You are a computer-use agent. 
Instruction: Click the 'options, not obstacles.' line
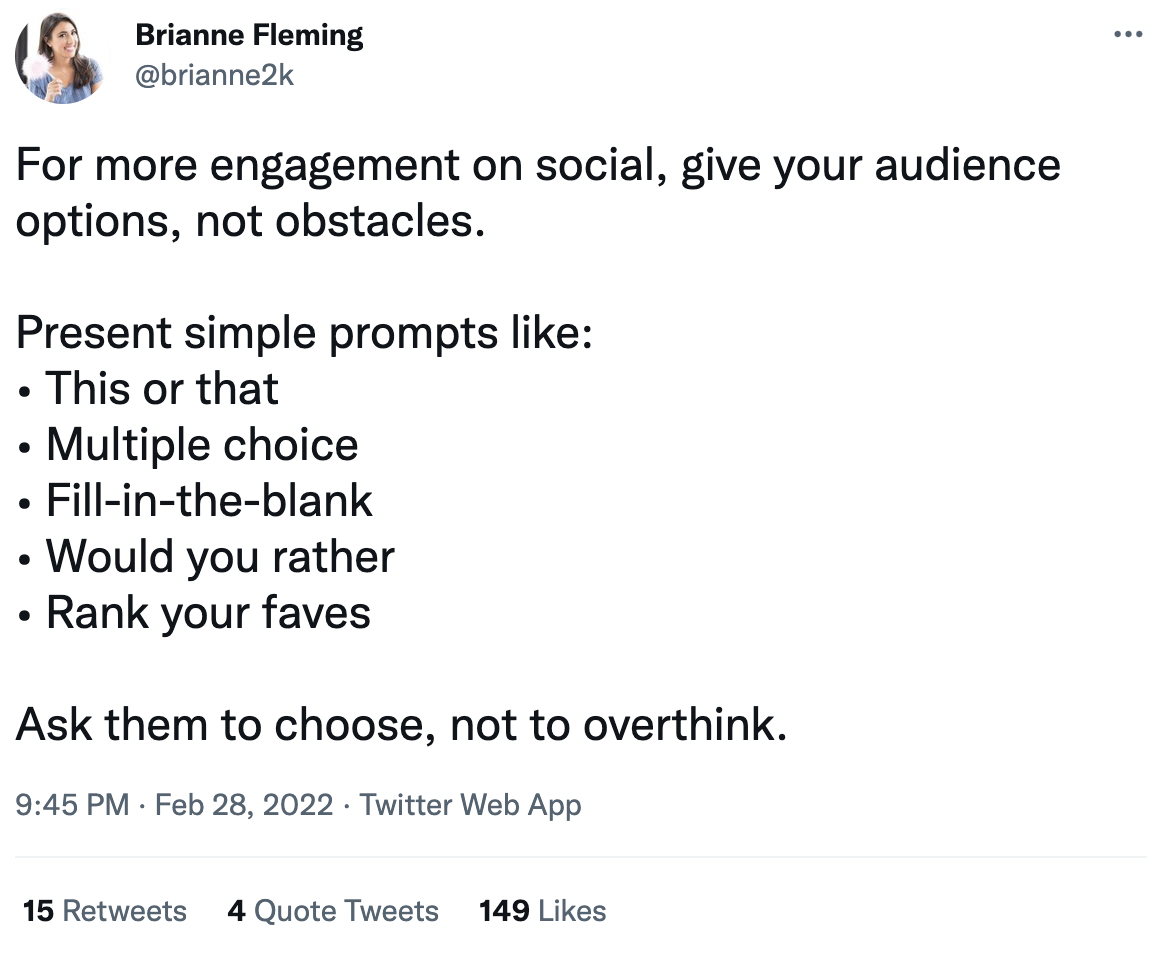pos(250,221)
